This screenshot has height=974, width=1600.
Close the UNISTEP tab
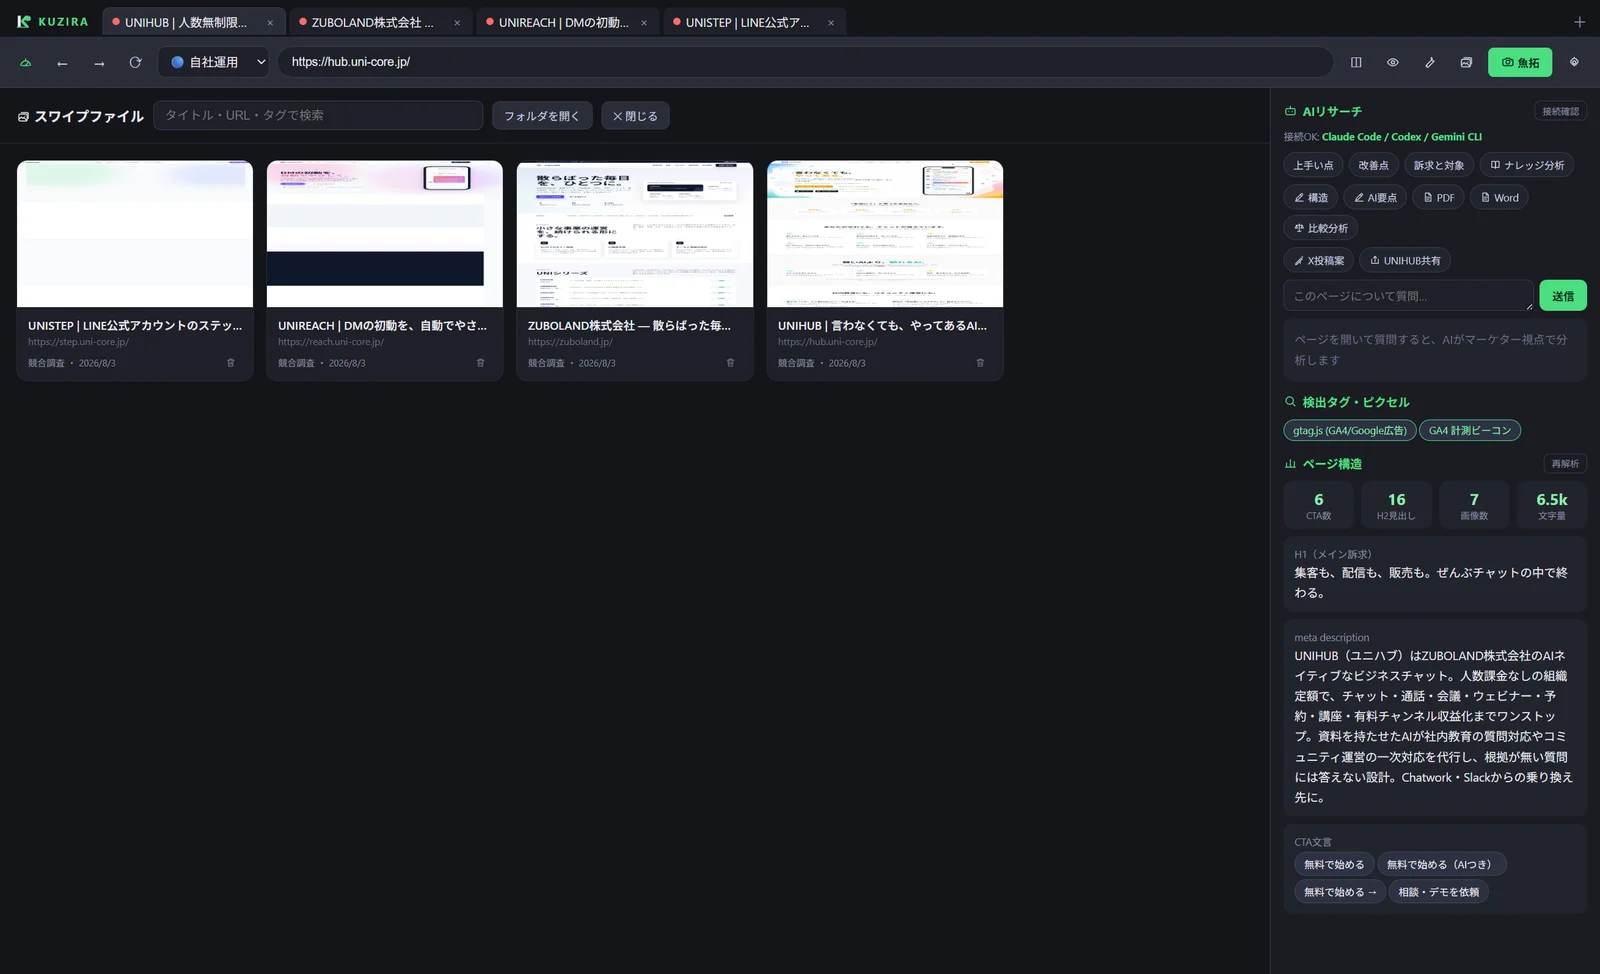[831, 23]
